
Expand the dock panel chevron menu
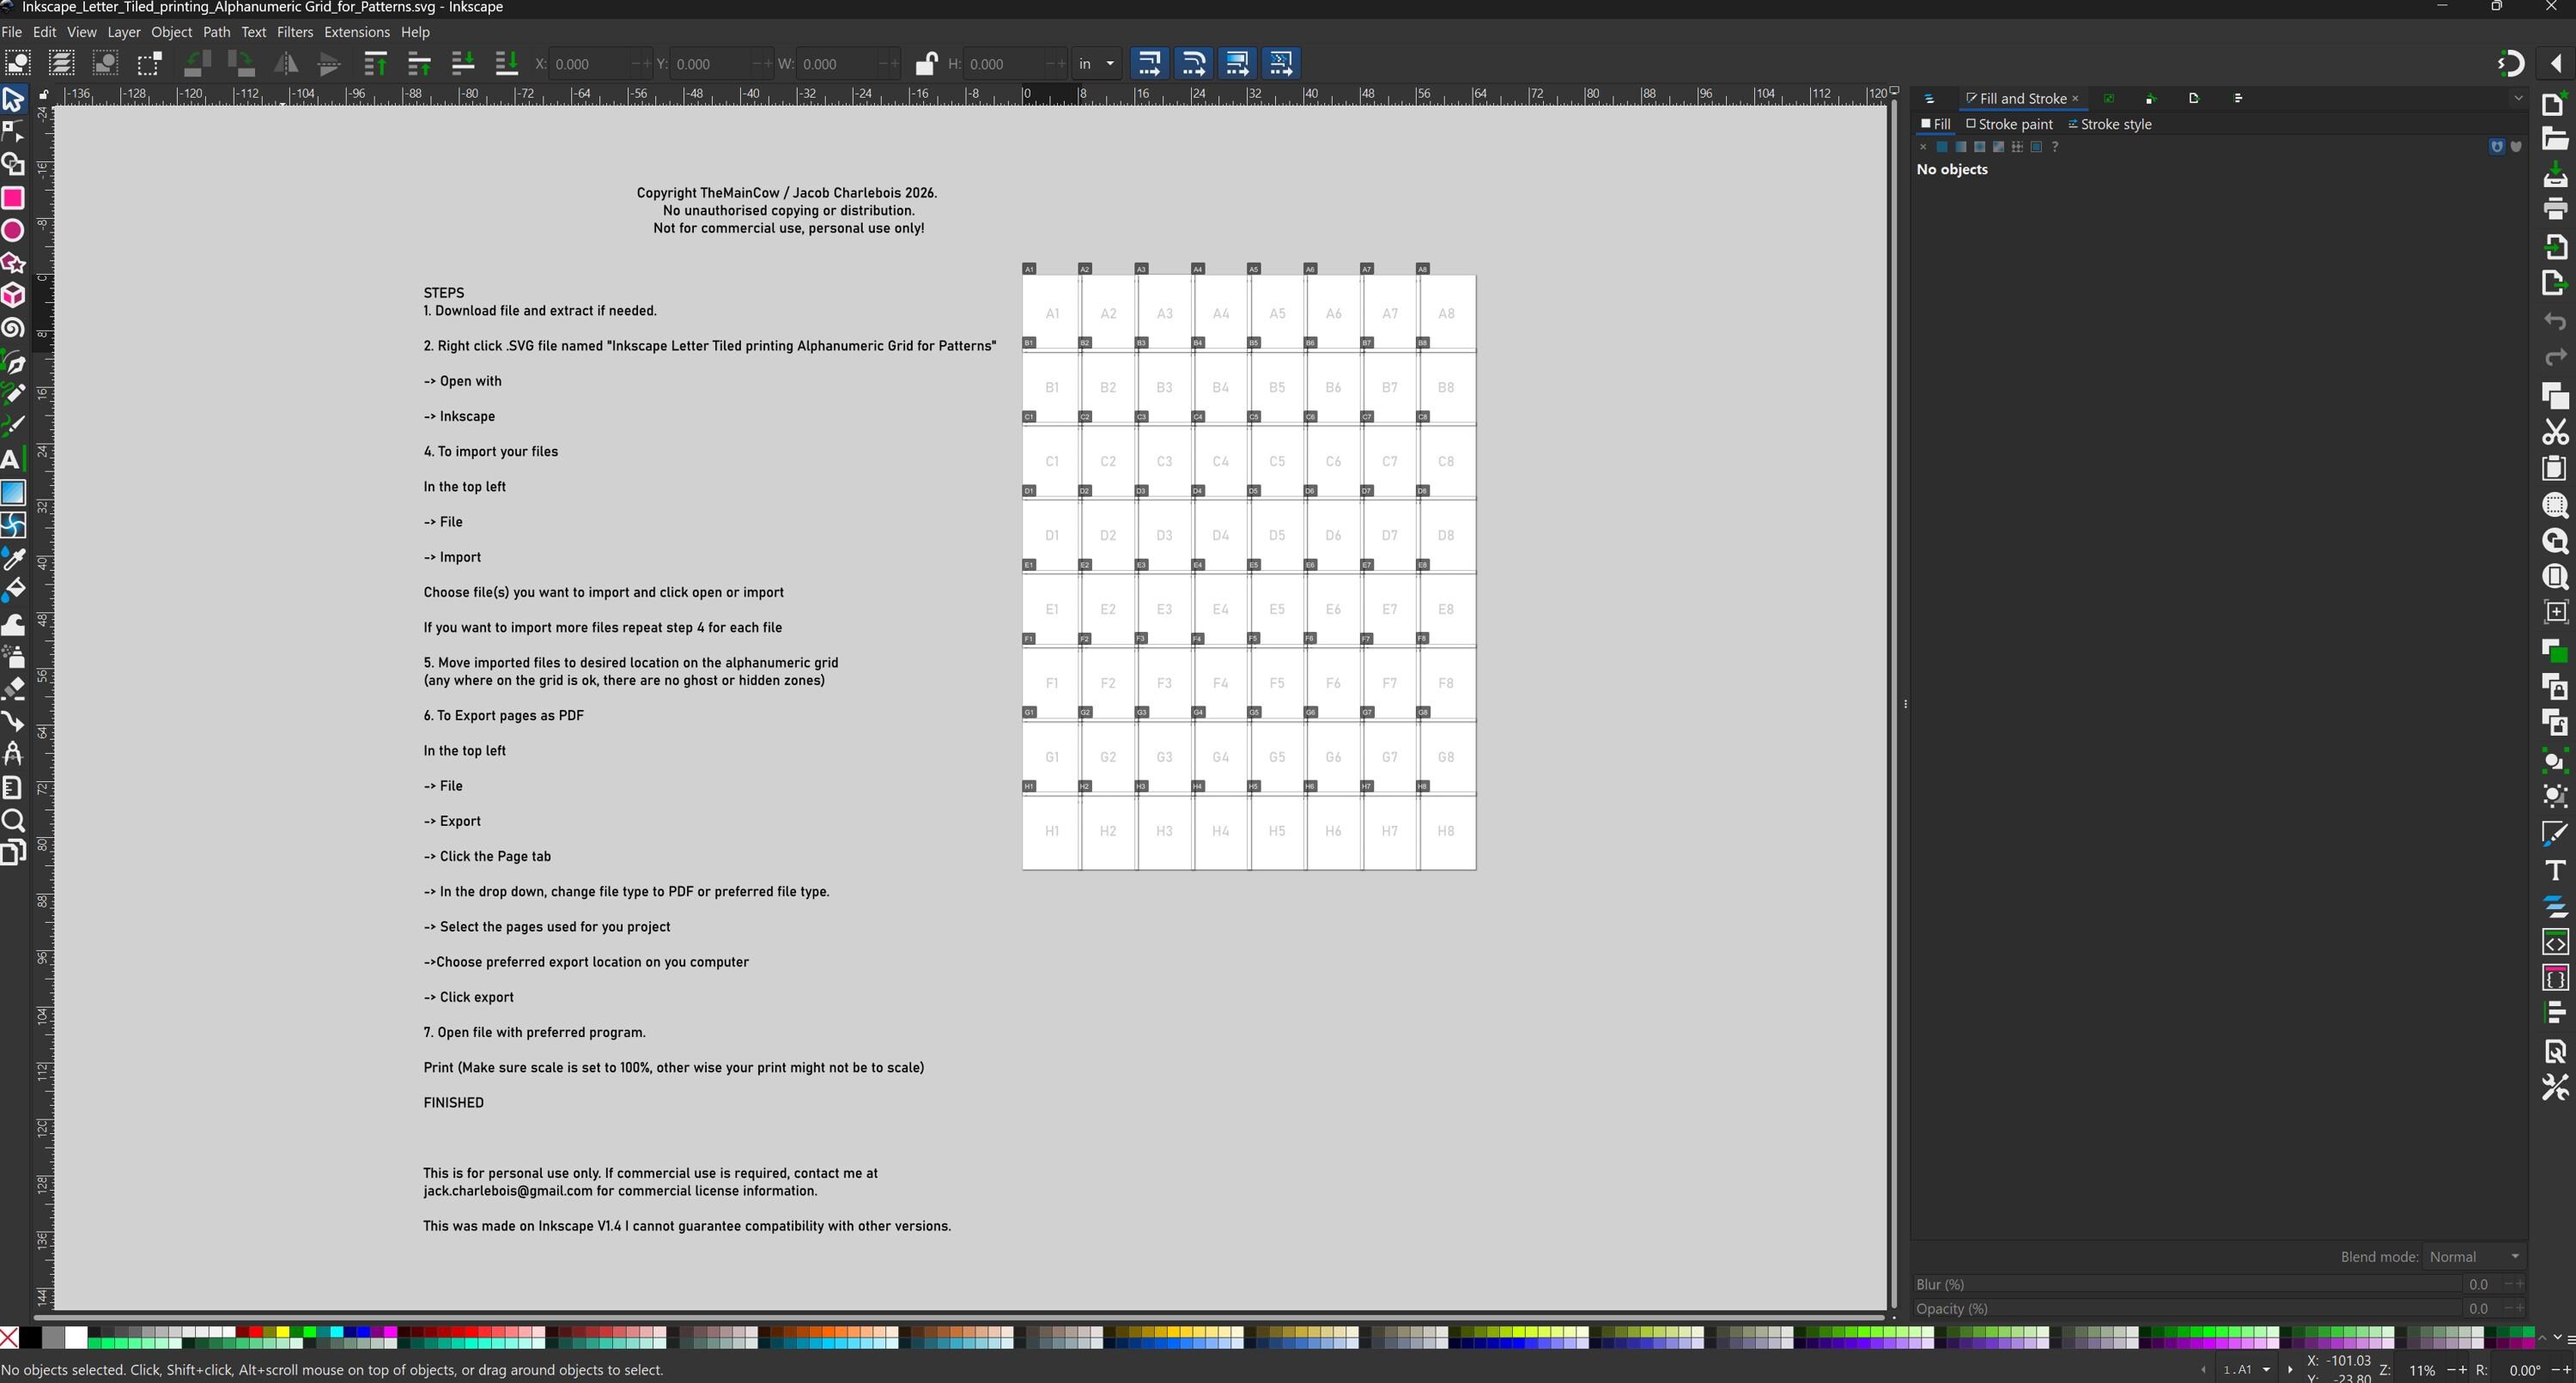[x=2518, y=98]
